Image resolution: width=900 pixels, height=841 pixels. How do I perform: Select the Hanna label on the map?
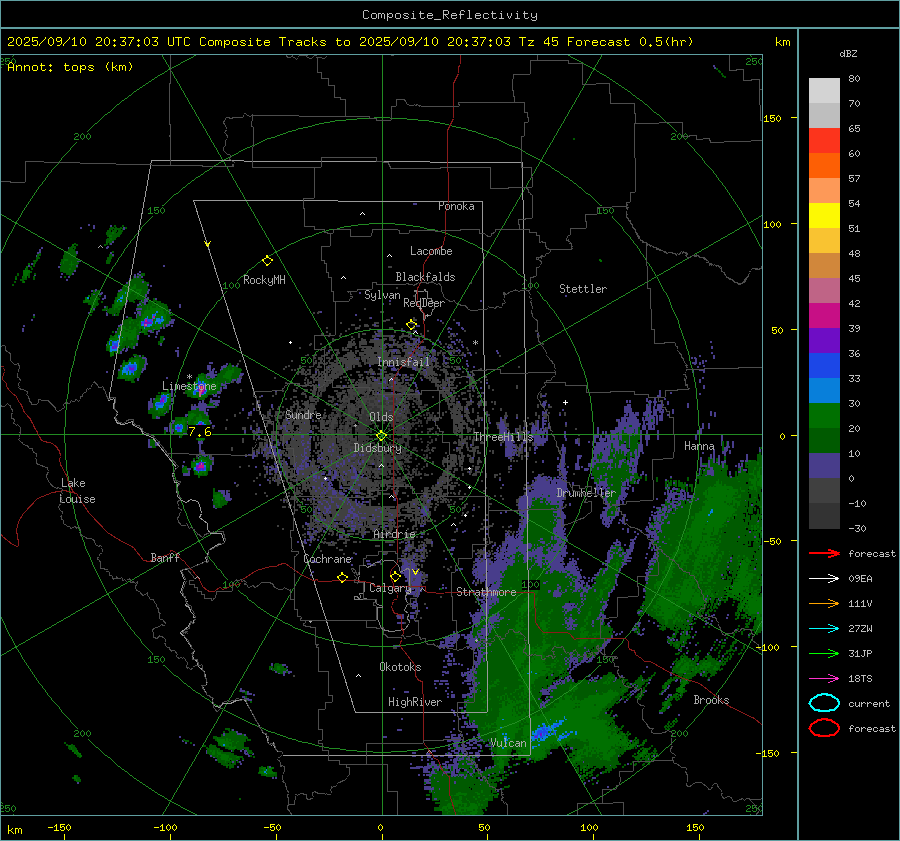(699, 446)
